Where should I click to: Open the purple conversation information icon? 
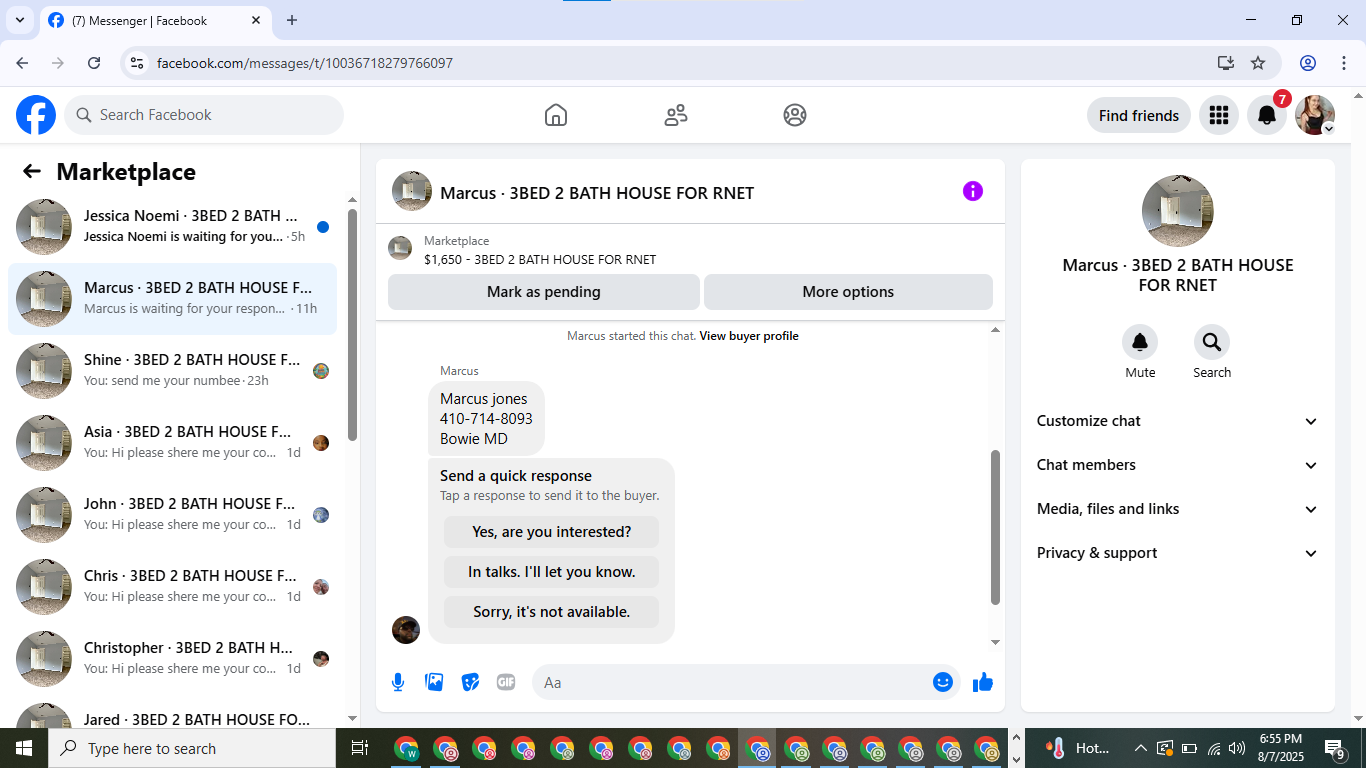click(973, 191)
